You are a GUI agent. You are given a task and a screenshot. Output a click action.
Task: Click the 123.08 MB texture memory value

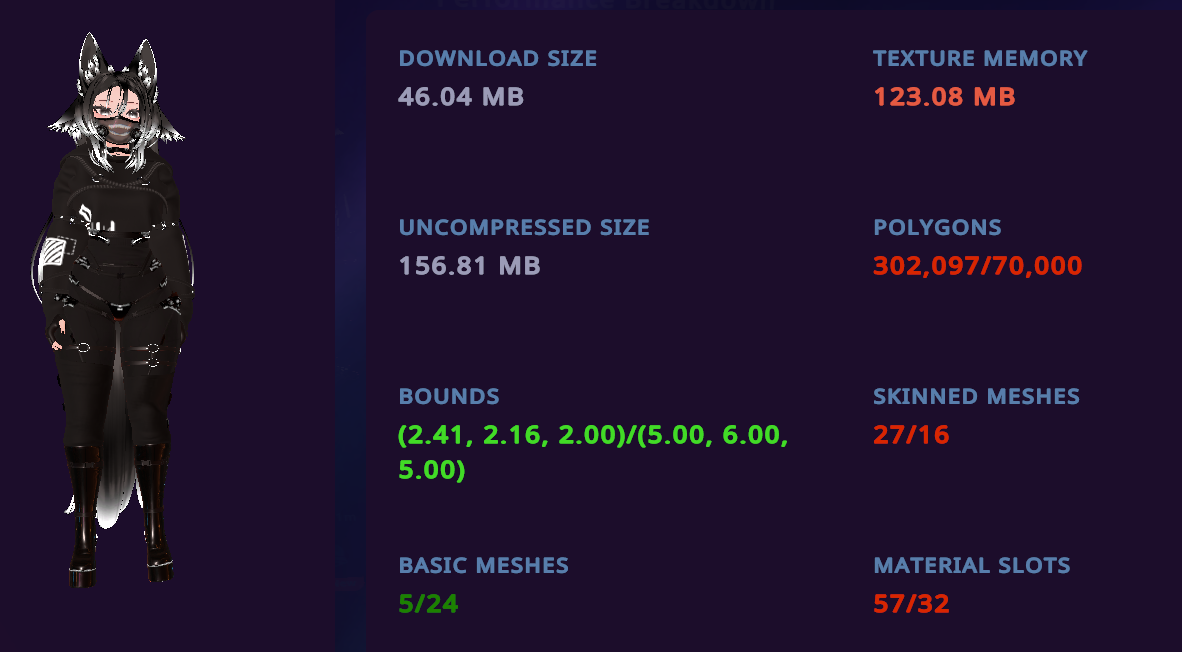pos(945,96)
